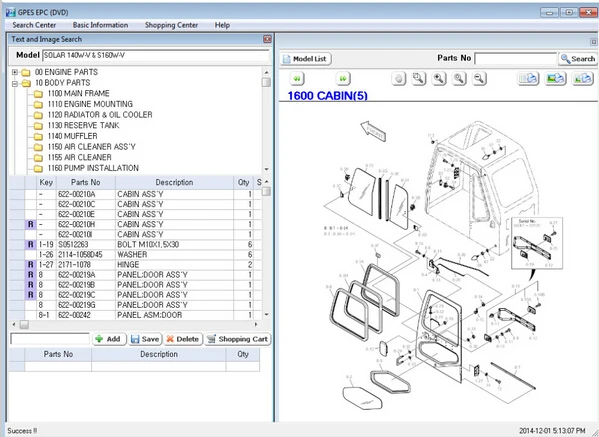Click the zoom in magnifier
Viewport: 599px width, 437px height.
pyautogui.click(x=439, y=79)
